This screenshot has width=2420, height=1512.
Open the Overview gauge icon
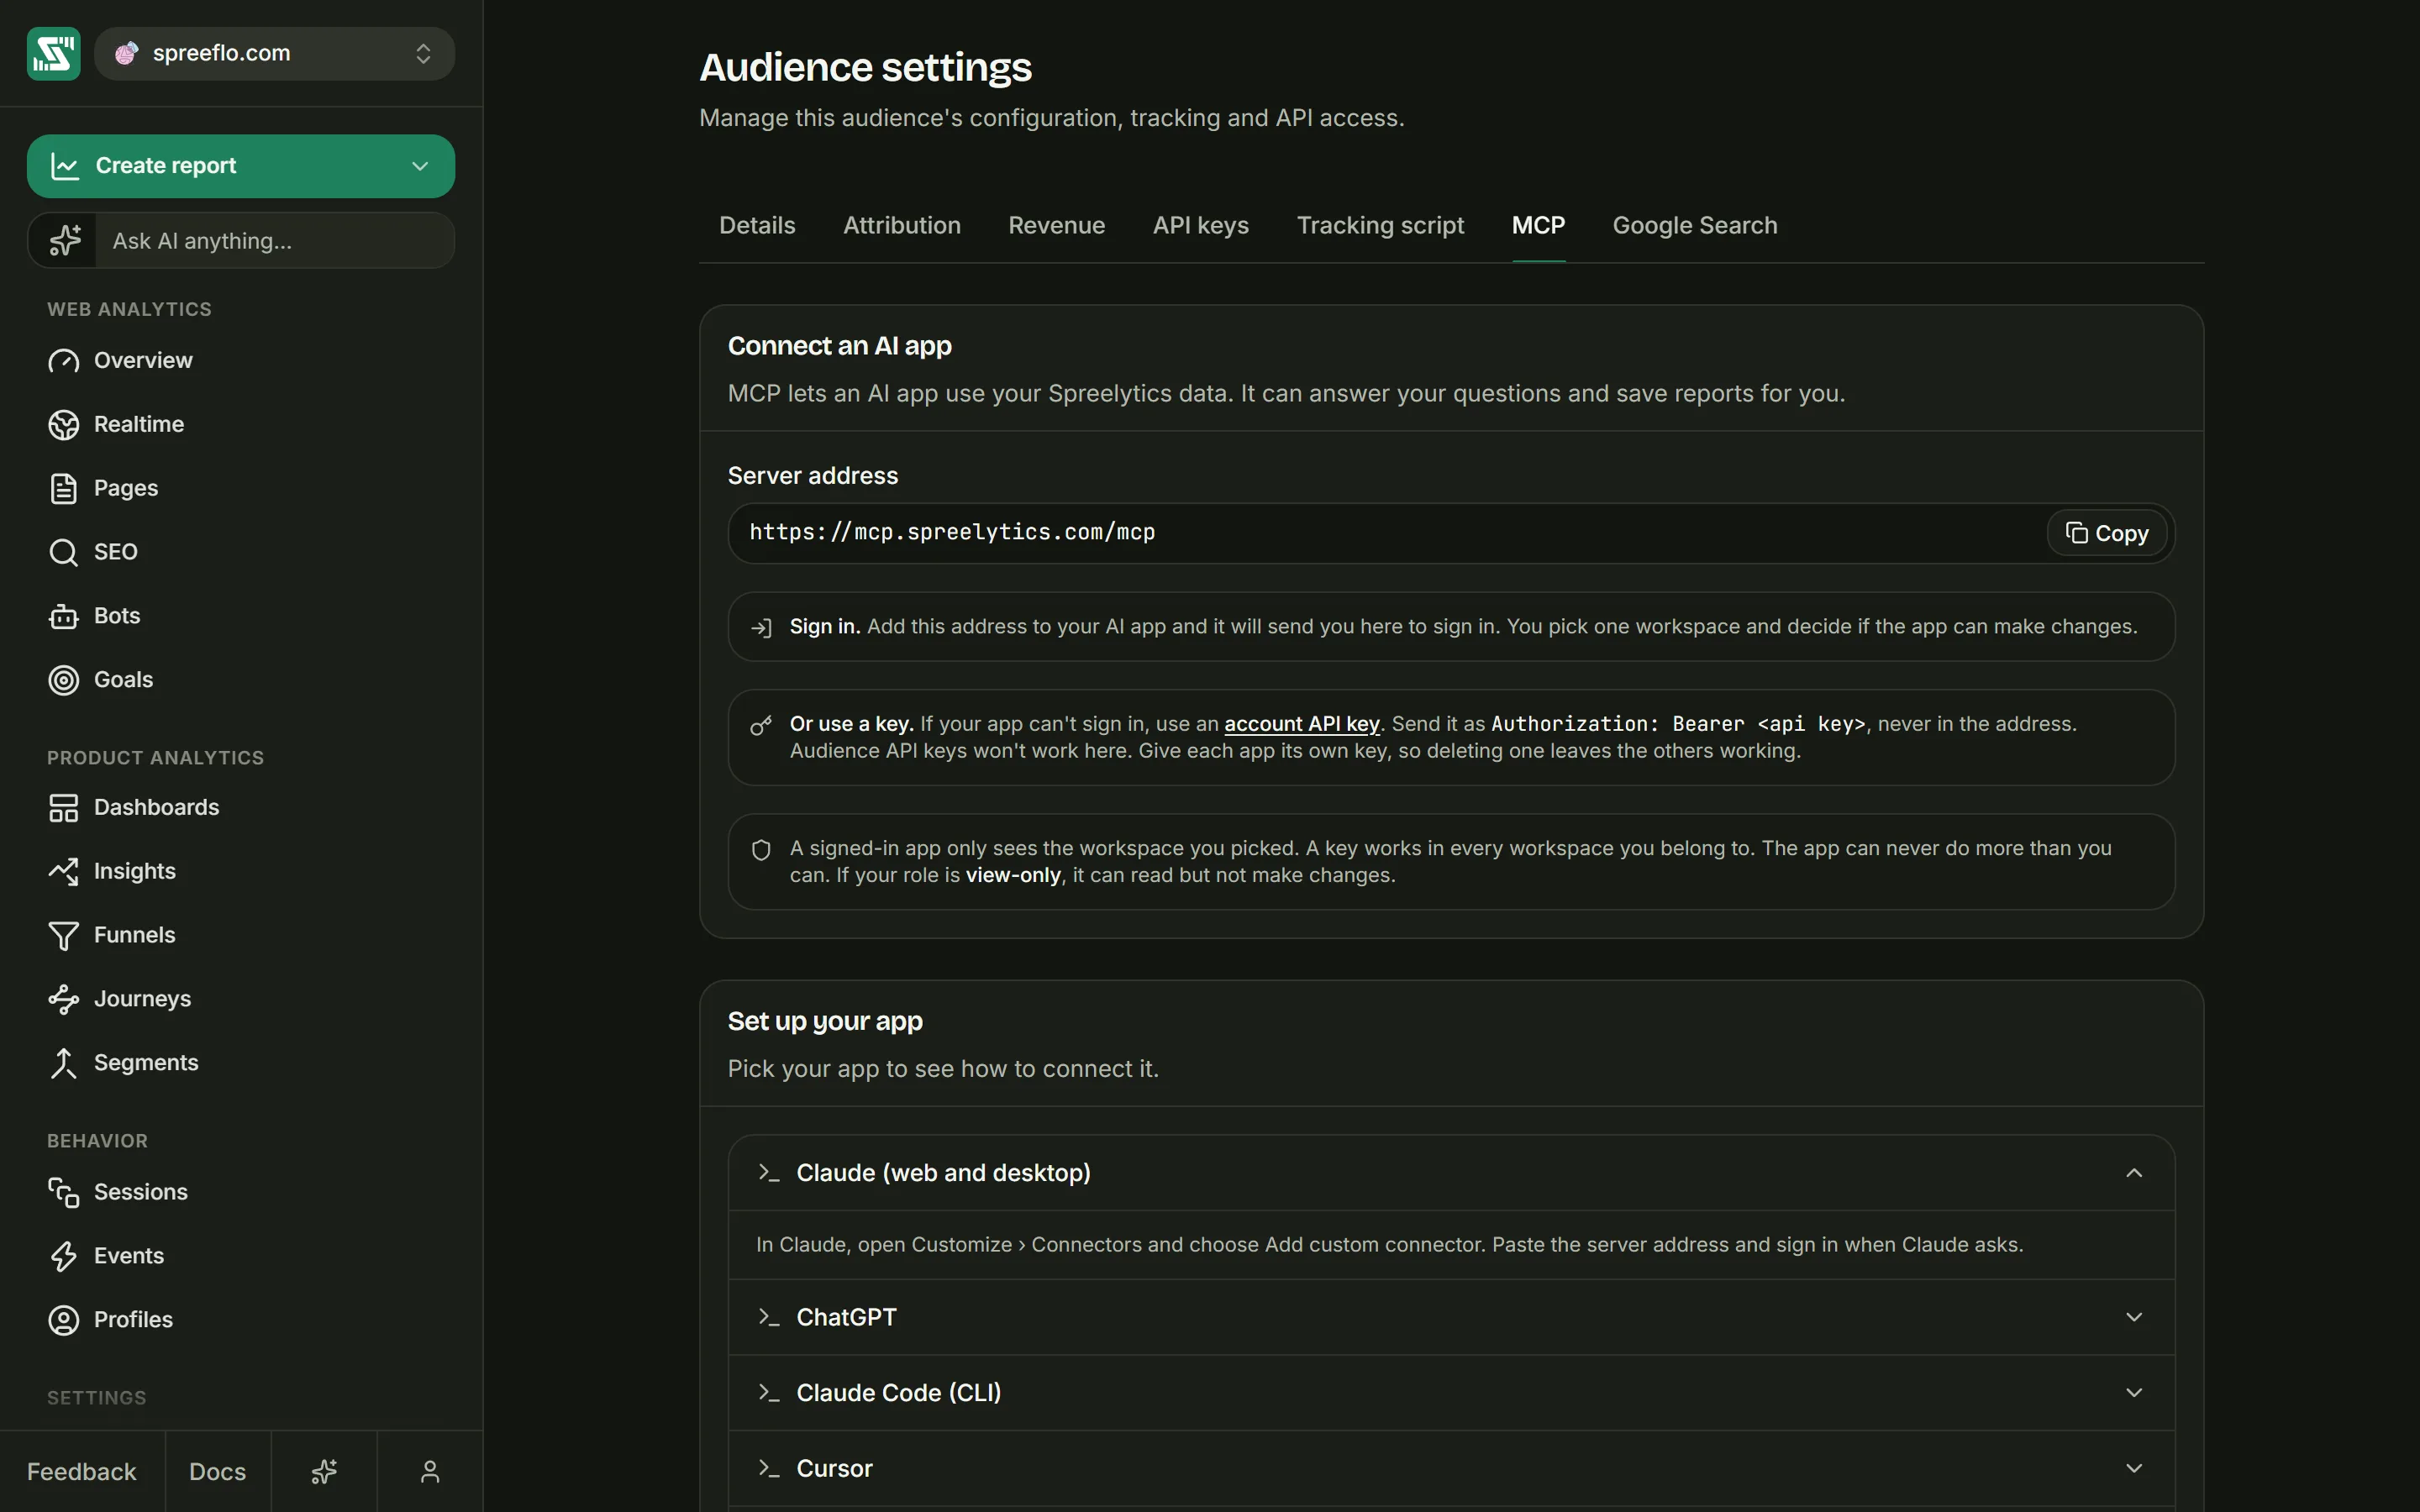(x=63, y=361)
